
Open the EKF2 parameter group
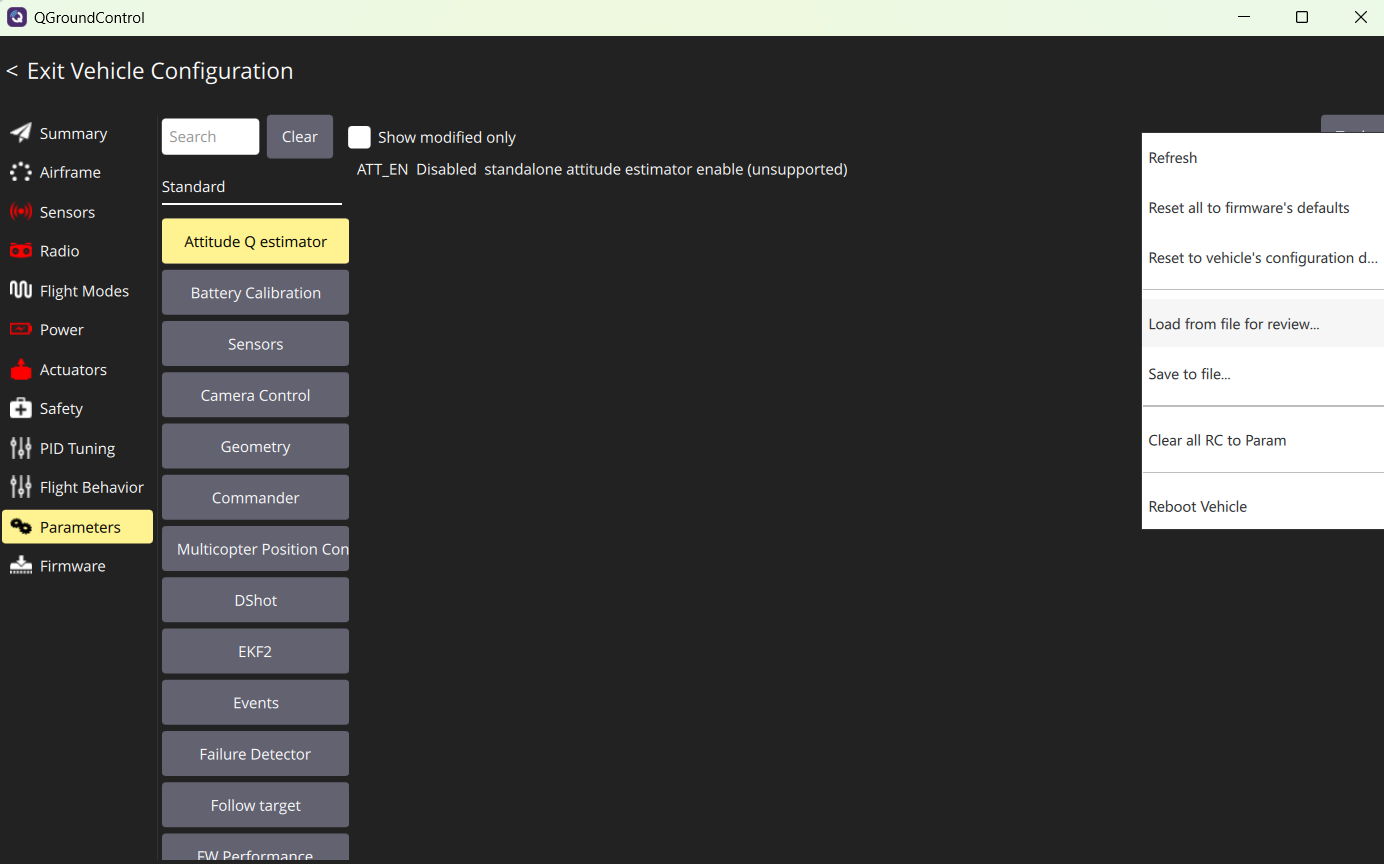click(x=255, y=651)
